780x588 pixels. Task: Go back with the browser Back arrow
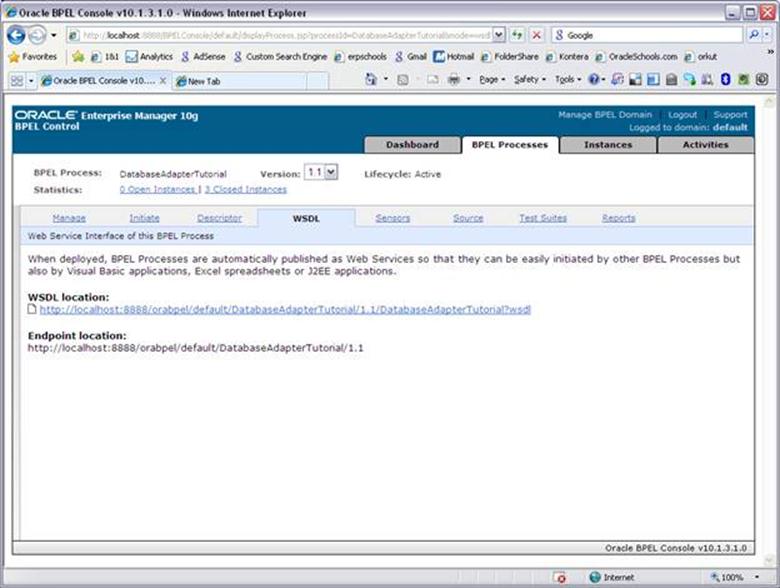click(16, 35)
